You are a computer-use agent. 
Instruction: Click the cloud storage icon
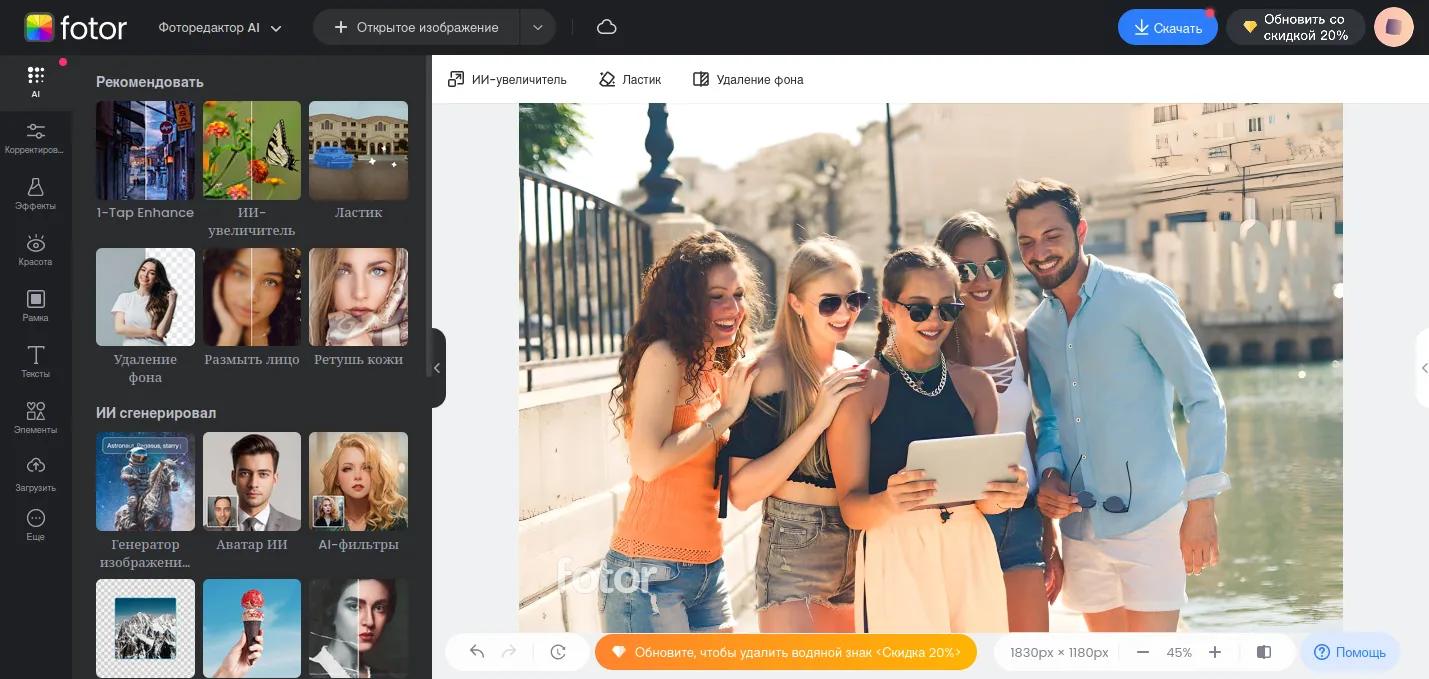pos(606,27)
